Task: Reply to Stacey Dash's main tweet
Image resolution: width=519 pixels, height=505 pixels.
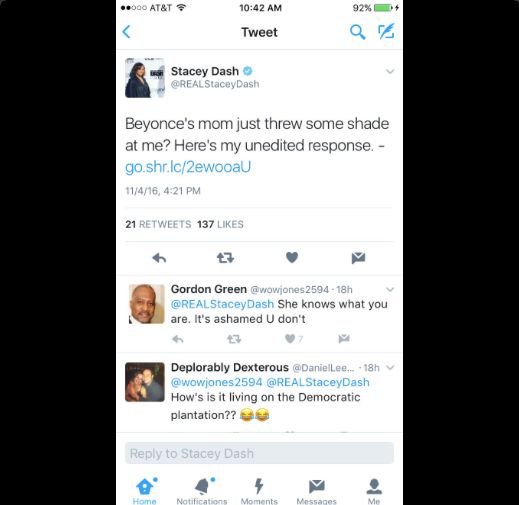Action: pyautogui.click(x=159, y=258)
